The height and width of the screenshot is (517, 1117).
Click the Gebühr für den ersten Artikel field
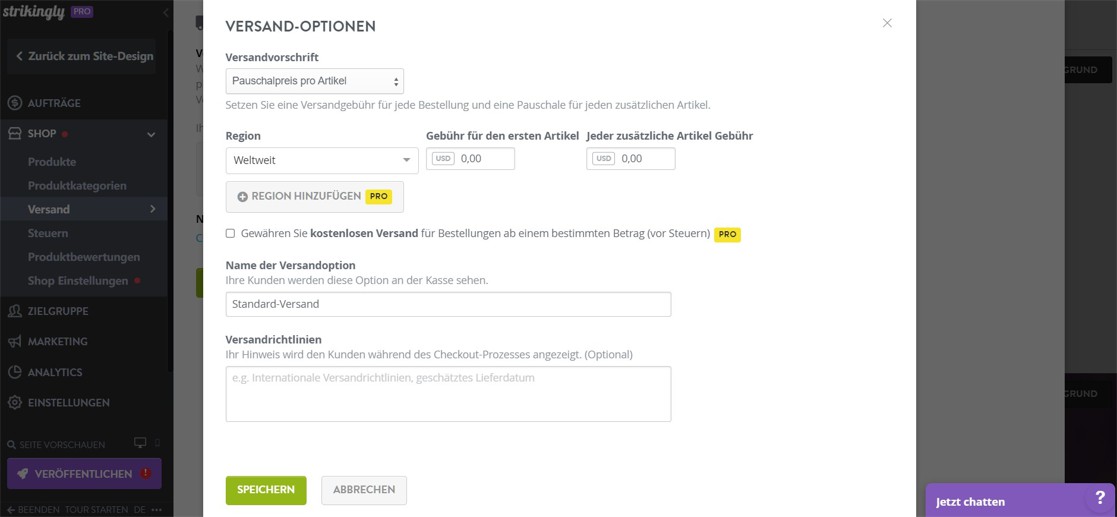[x=484, y=158]
